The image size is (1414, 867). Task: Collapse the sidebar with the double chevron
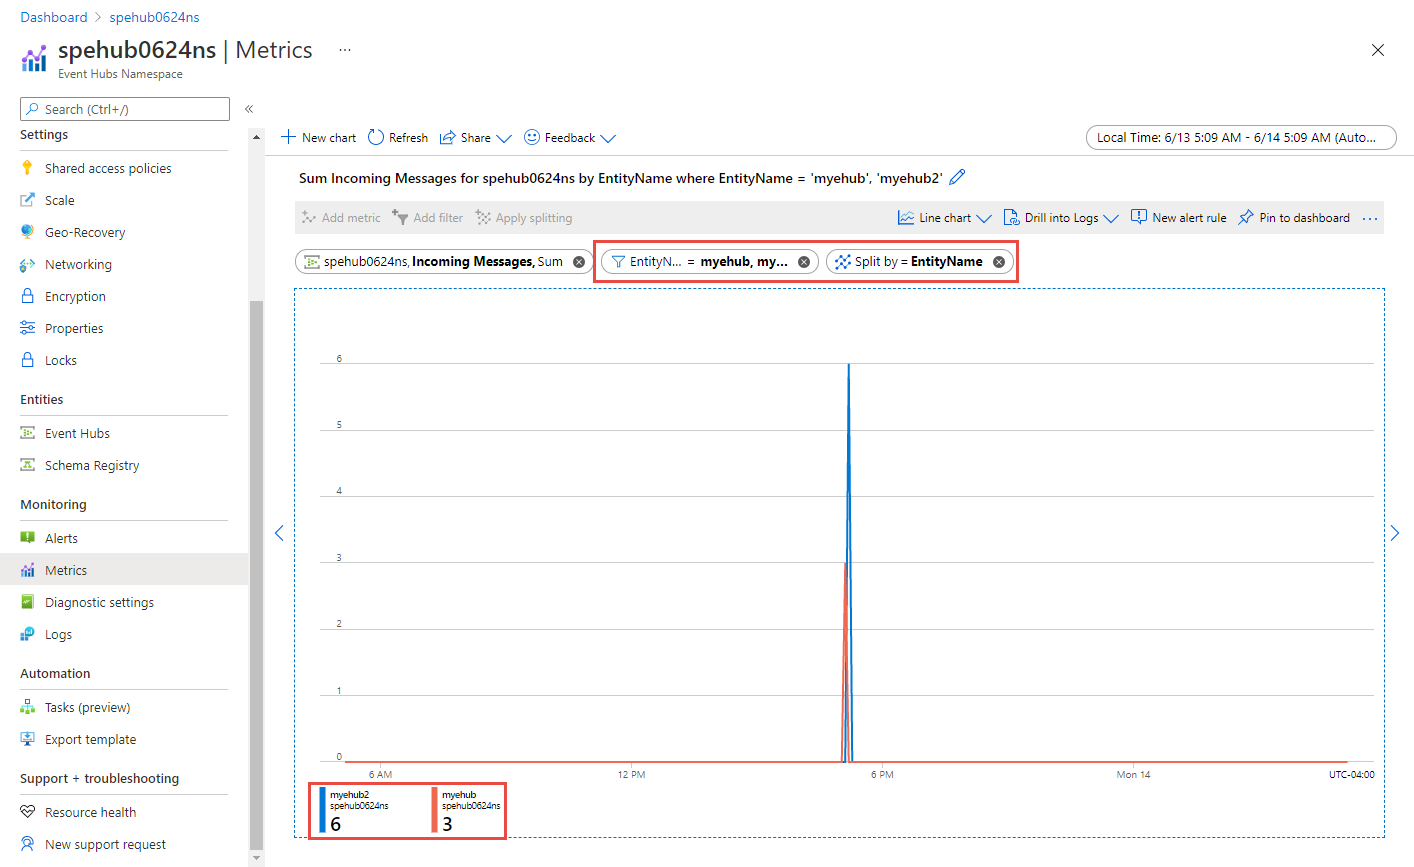point(249,109)
